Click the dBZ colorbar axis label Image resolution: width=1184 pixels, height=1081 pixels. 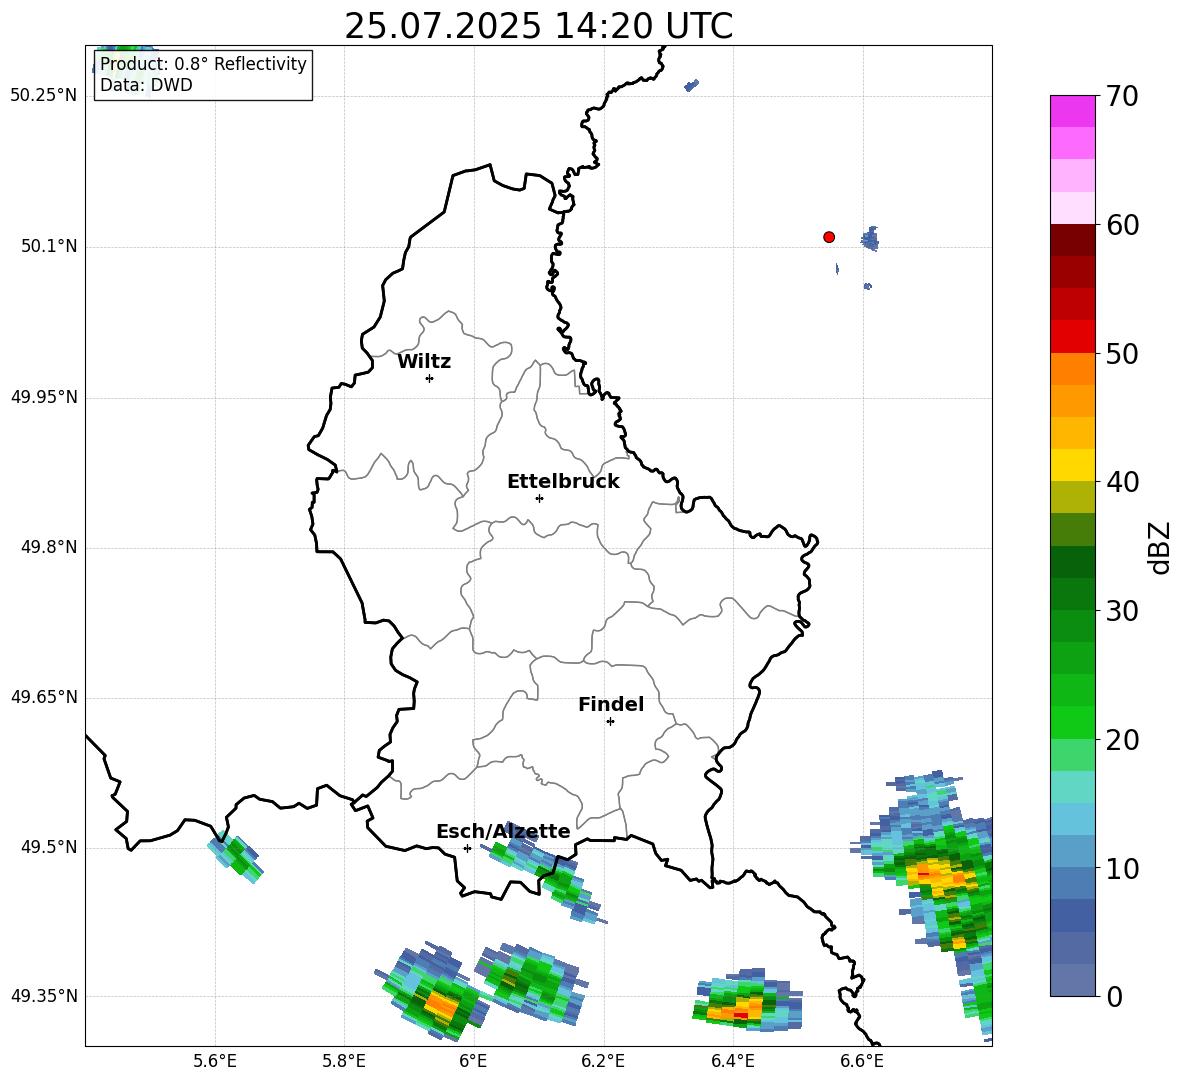pyautogui.click(x=1159, y=548)
